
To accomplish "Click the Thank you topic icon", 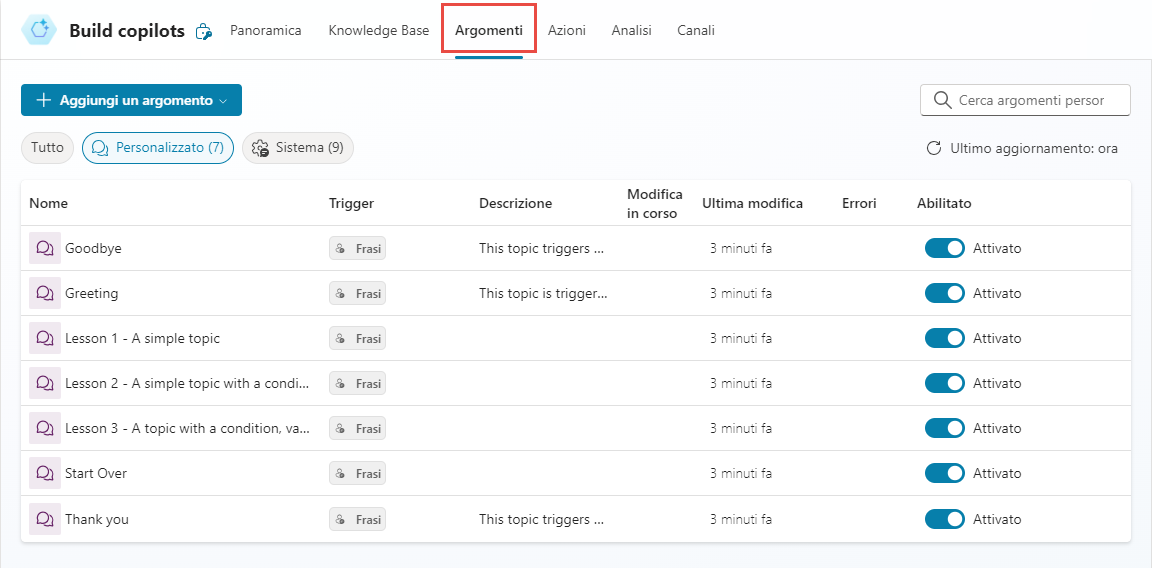I will 45,519.
